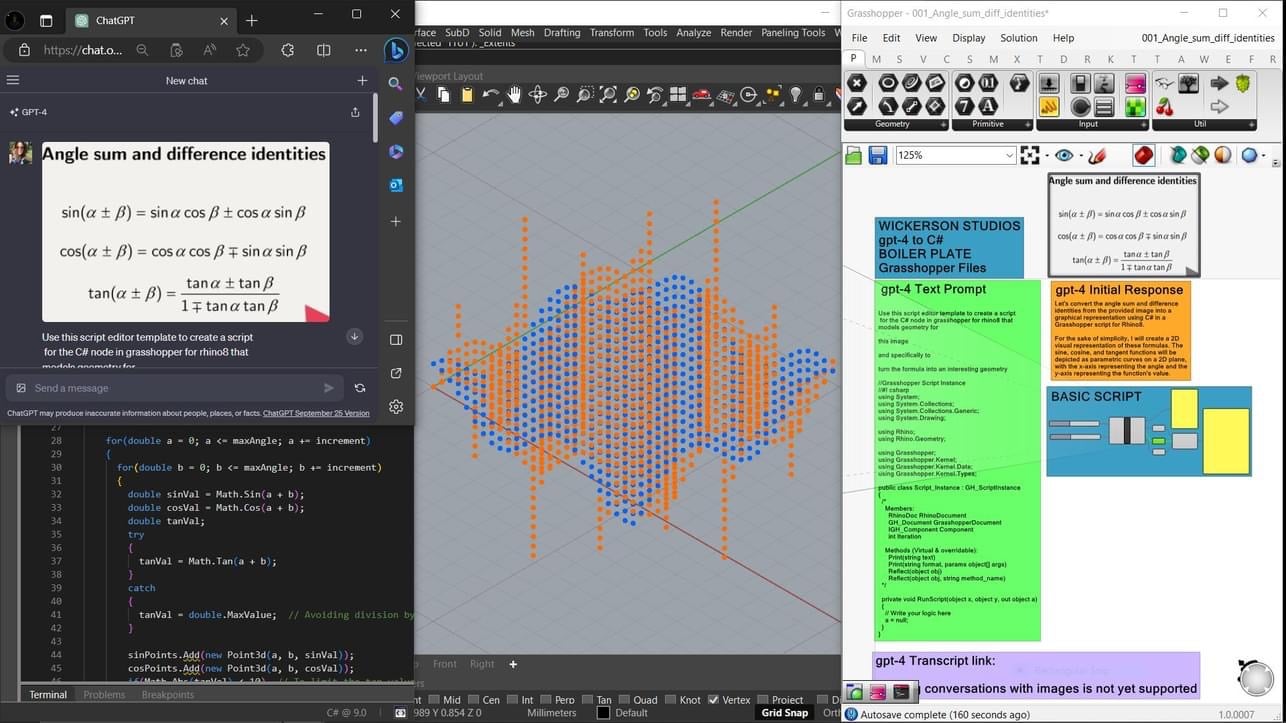Toggle the Vertex osnap checkbox
This screenshot has width=1286, height=723.
tap(713, 700)
